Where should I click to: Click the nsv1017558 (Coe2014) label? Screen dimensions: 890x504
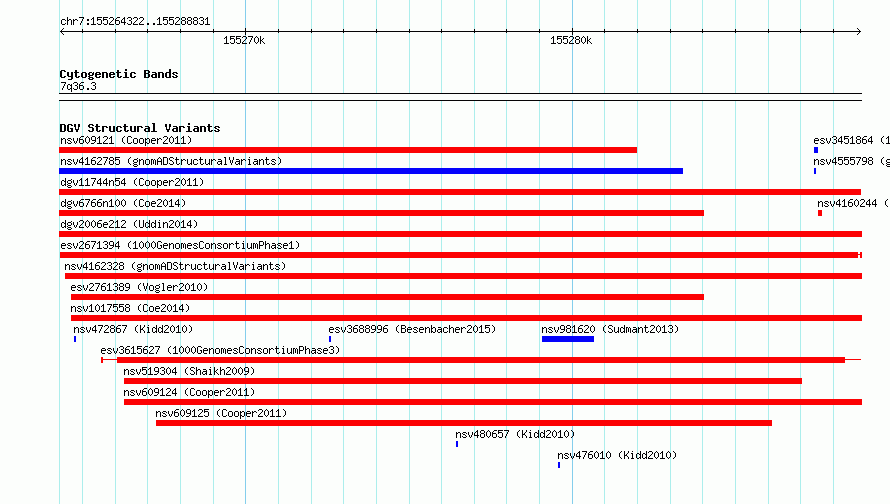pos(130,308)
